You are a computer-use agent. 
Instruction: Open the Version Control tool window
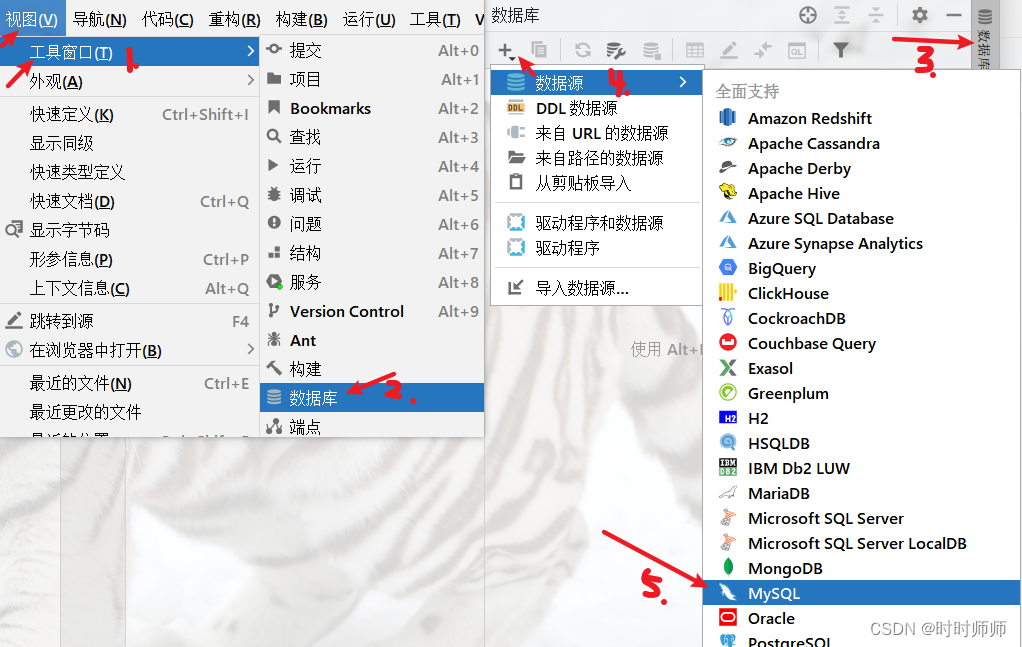pos(372,311)
